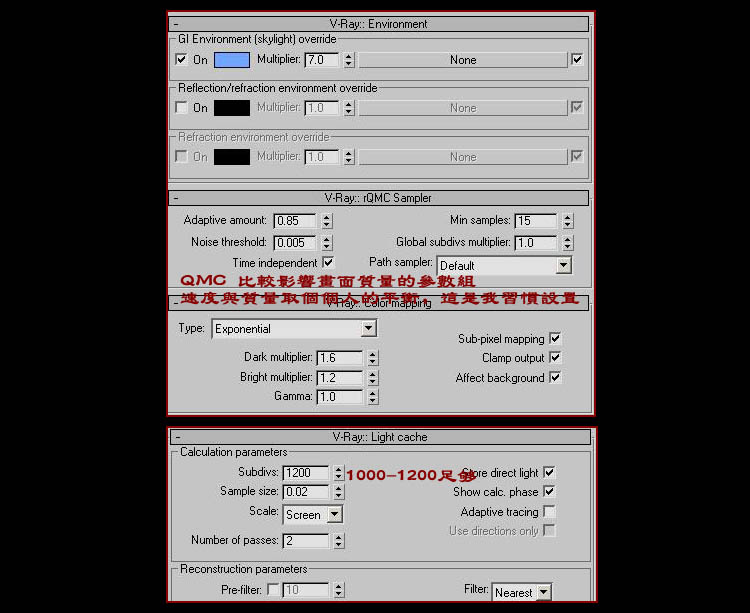Open the Color mapping Type Exponential dropdown
The width and height of the screenshot is (750, 613).
[x=294, y=329]
